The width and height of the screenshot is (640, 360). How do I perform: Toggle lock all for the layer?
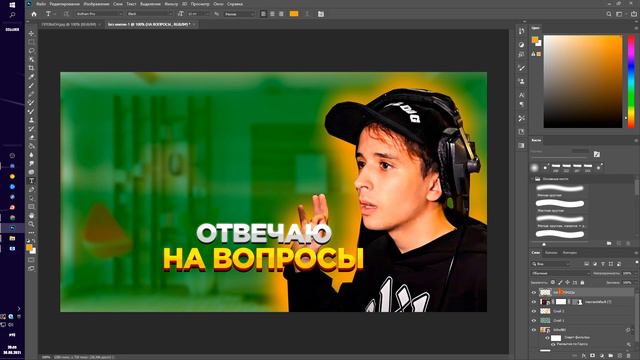582,282
